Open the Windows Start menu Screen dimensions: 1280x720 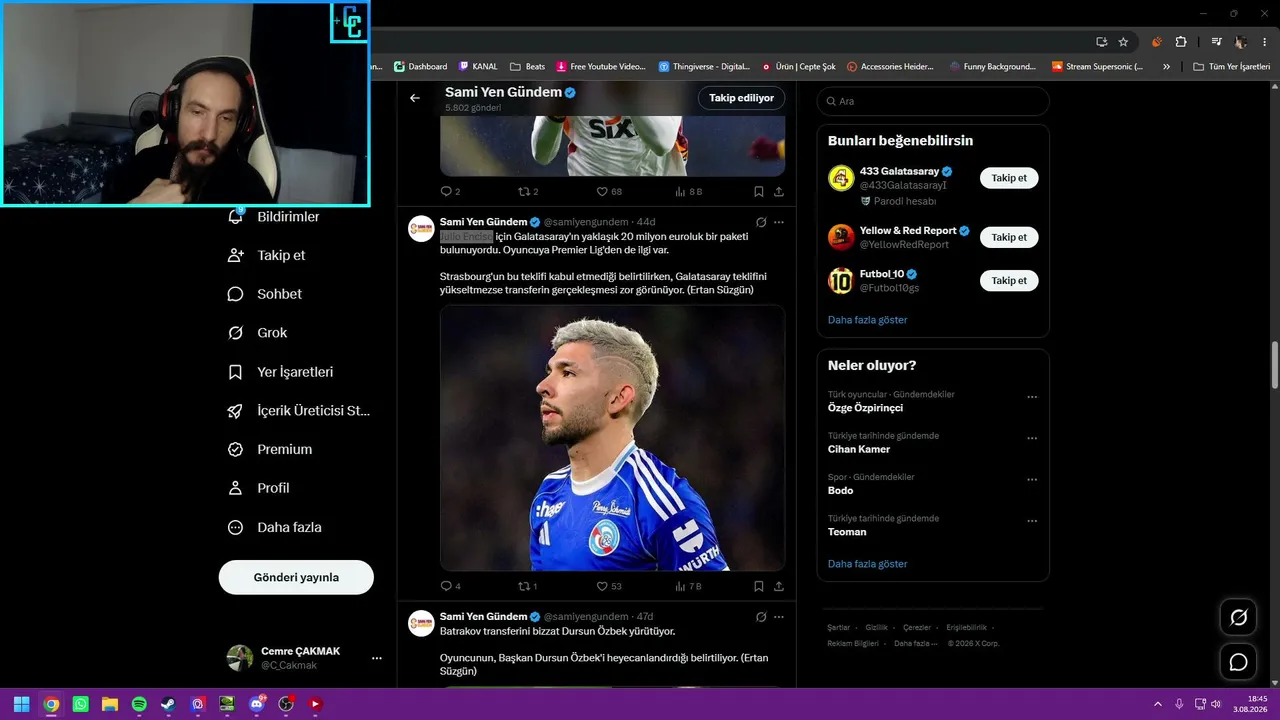click(x=21, y=704)
